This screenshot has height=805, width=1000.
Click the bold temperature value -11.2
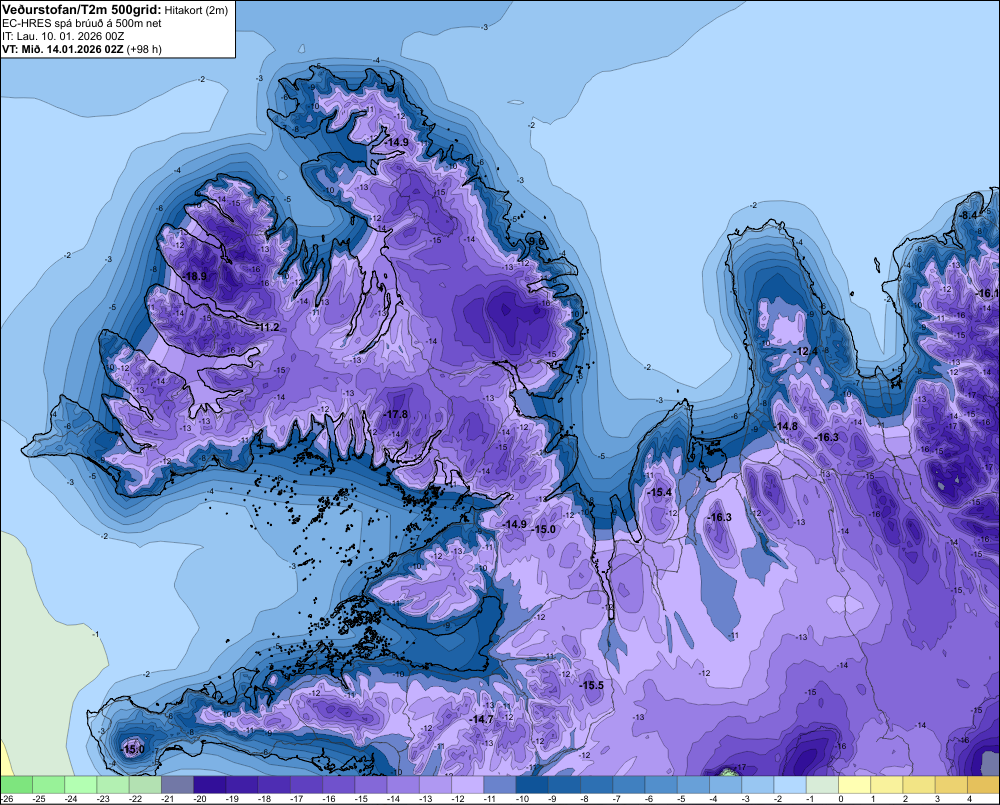tap(268, 327)
